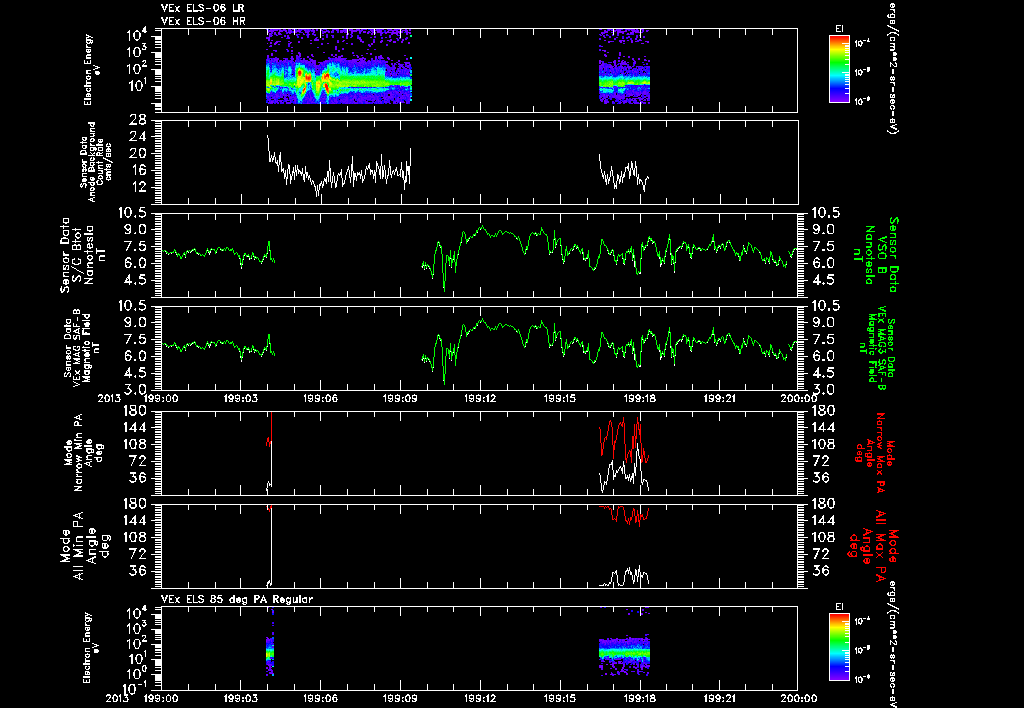Click the ELS-06 electron energy spectrogram panel

click(479, 70)
